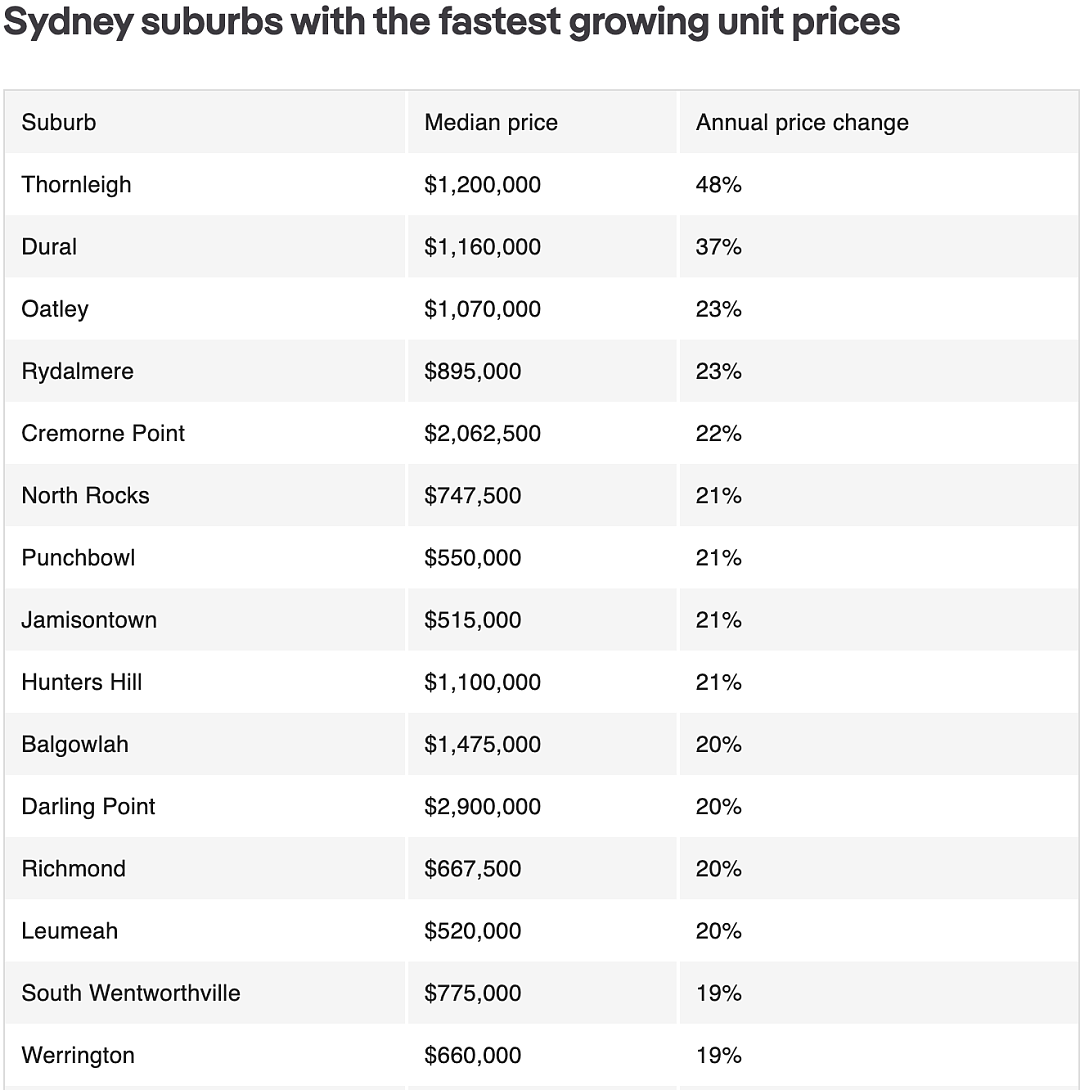
Task: Click Werrington median price $660,000
Action: [x=473, y=1055]
